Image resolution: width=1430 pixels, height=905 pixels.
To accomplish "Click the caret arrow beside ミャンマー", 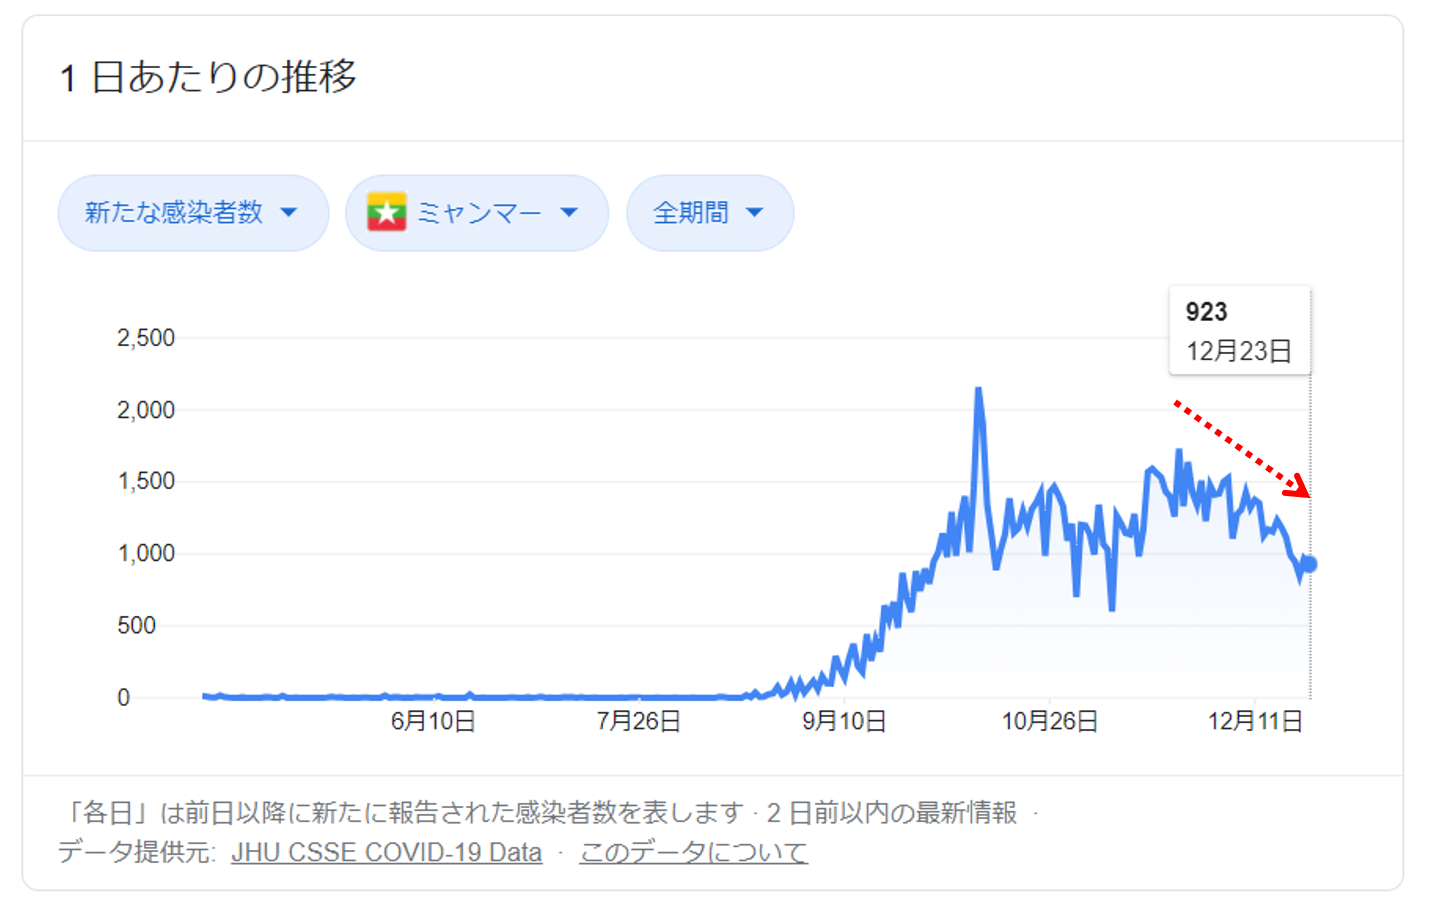I will coord(569,212).
